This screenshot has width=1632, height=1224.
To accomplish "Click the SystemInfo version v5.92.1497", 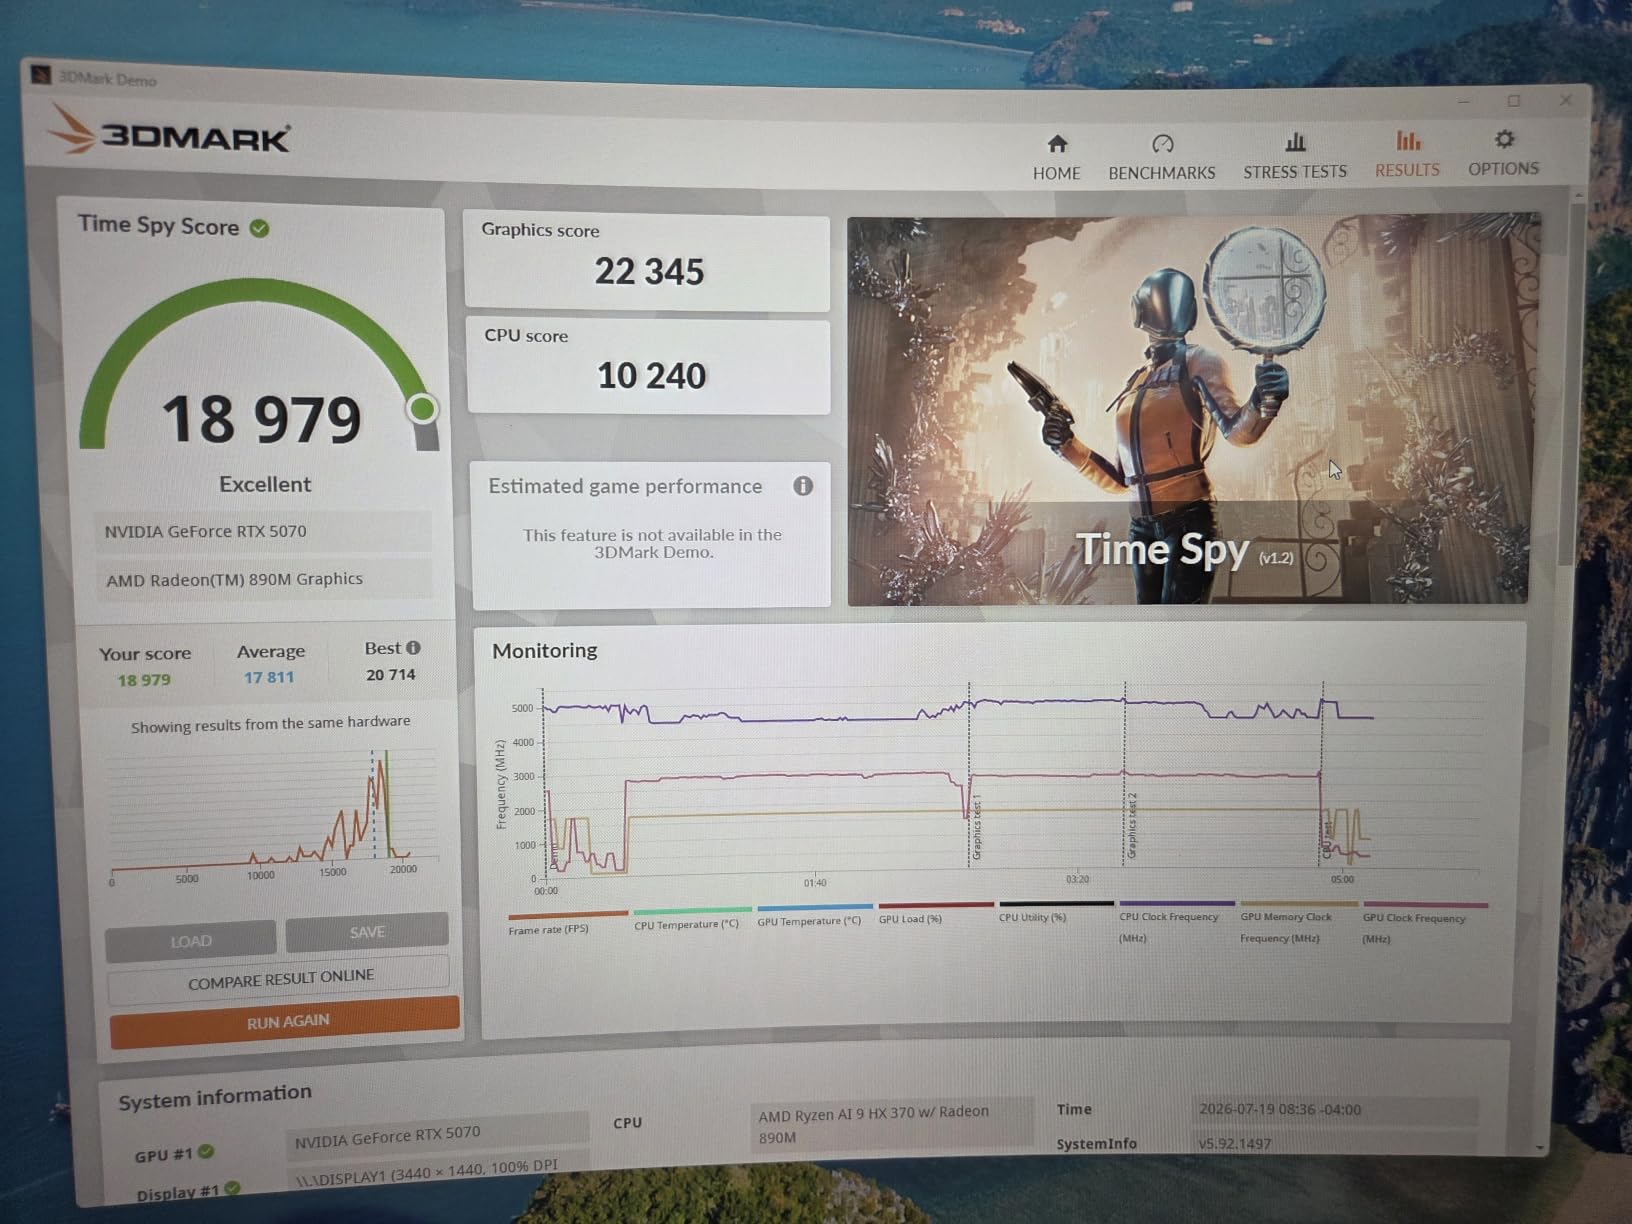I will [1336, 1143].
